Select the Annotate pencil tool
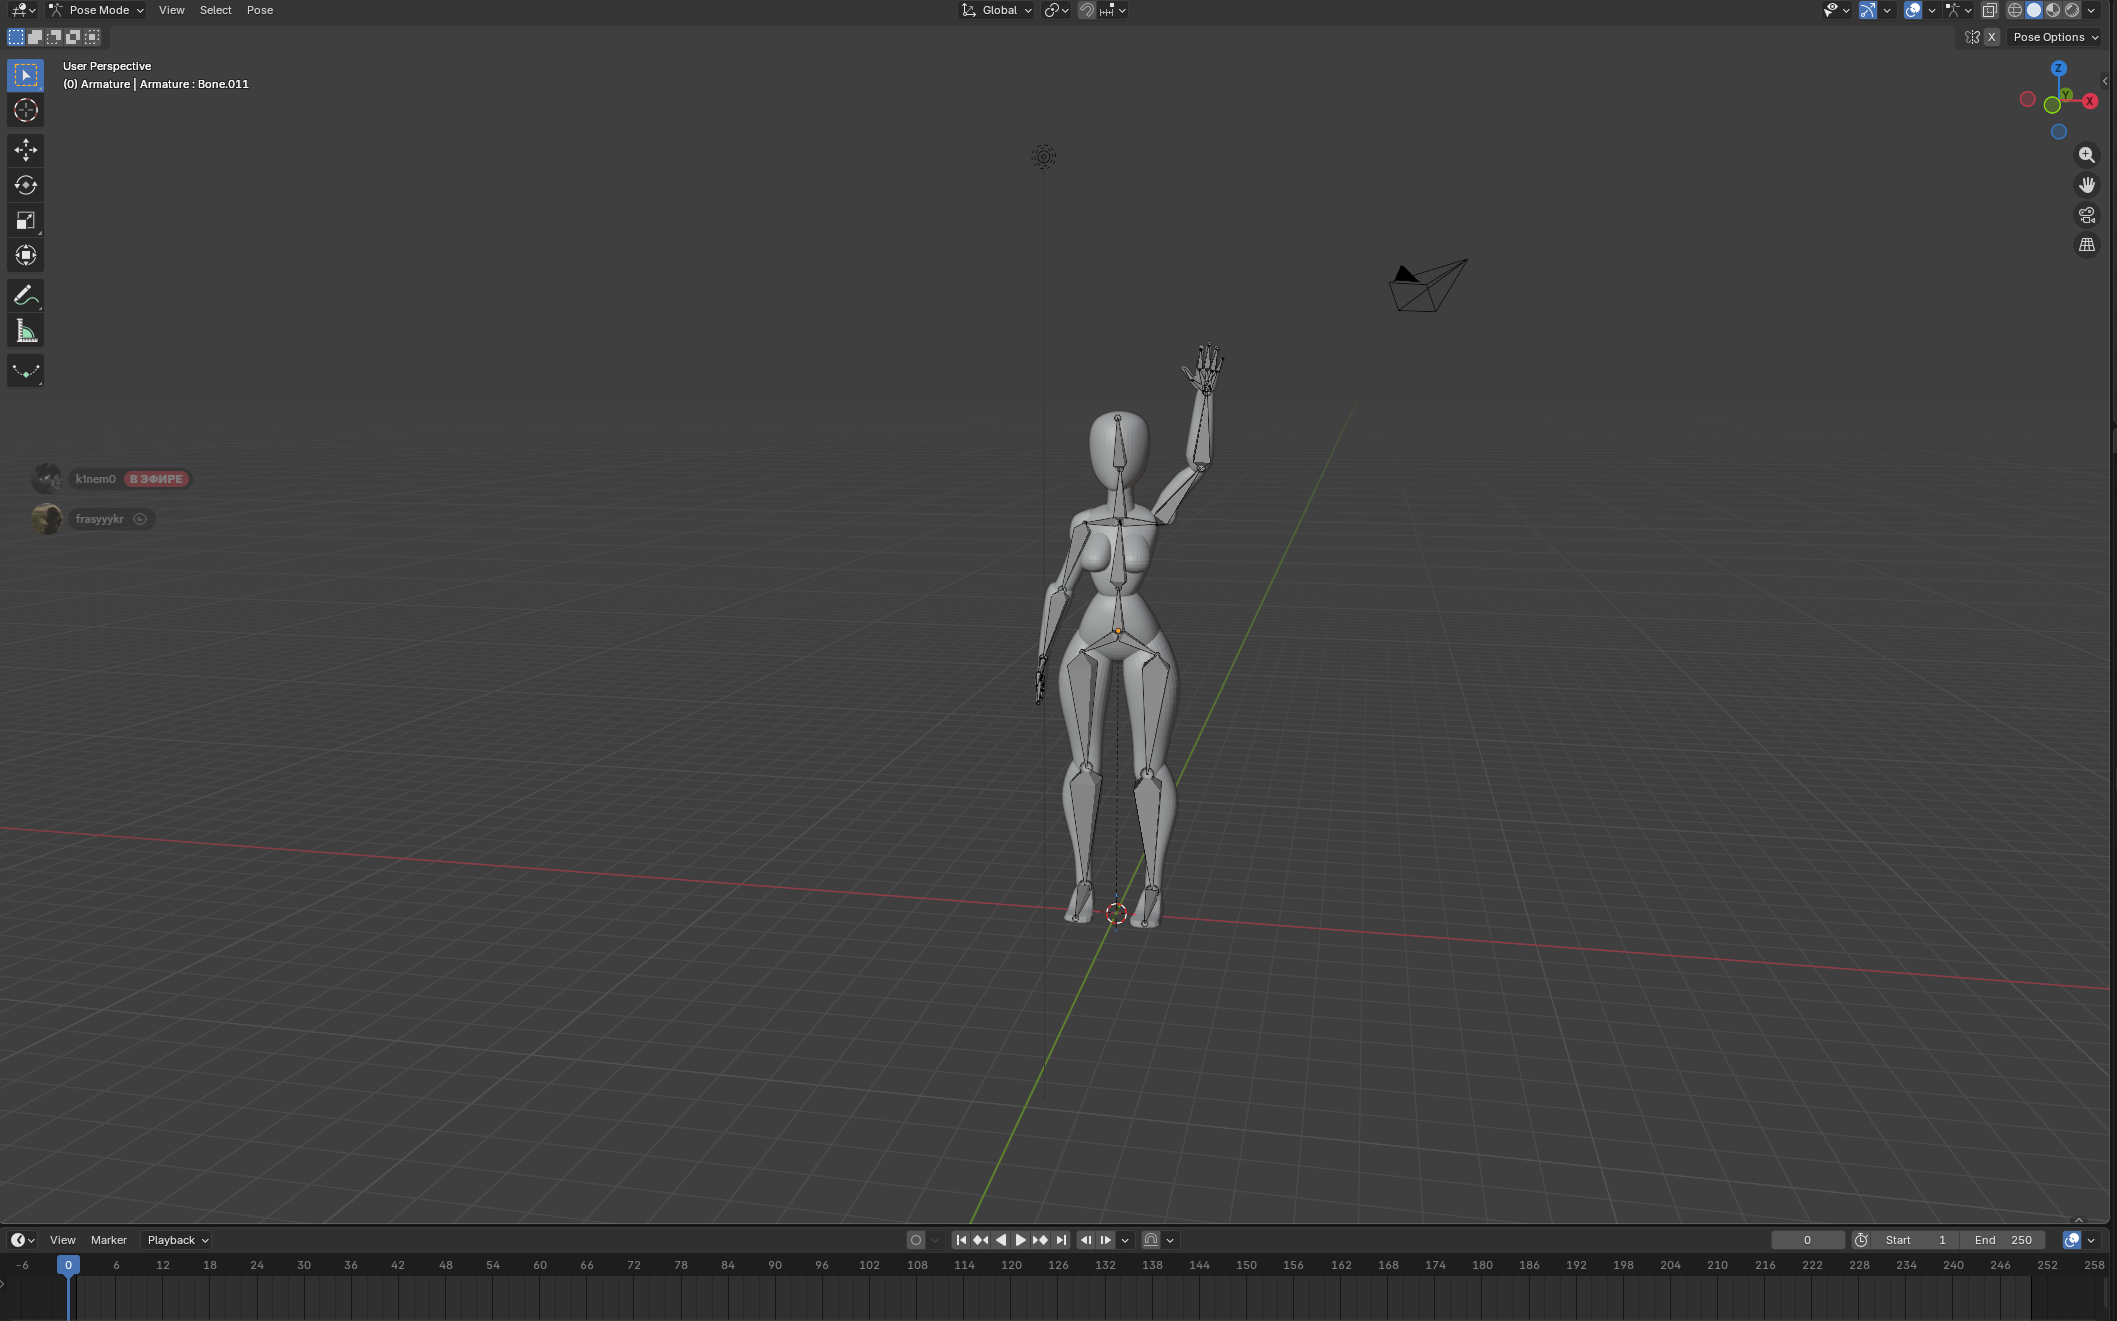Viewport: 2117px width, 1321px height. coord(26,295)
